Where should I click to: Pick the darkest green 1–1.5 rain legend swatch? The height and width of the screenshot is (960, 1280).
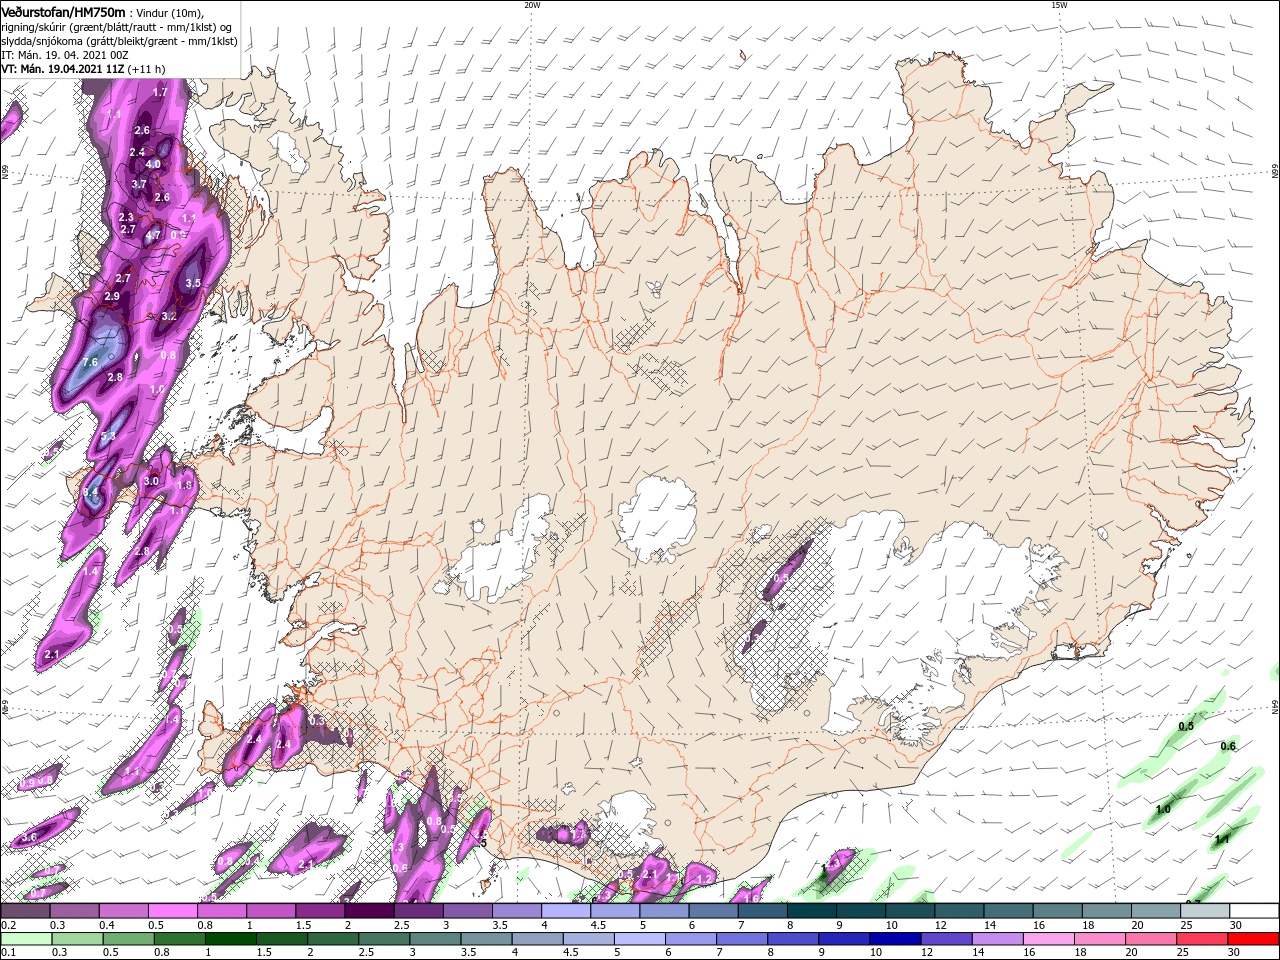pyautogui.click(x=229, y=939)
